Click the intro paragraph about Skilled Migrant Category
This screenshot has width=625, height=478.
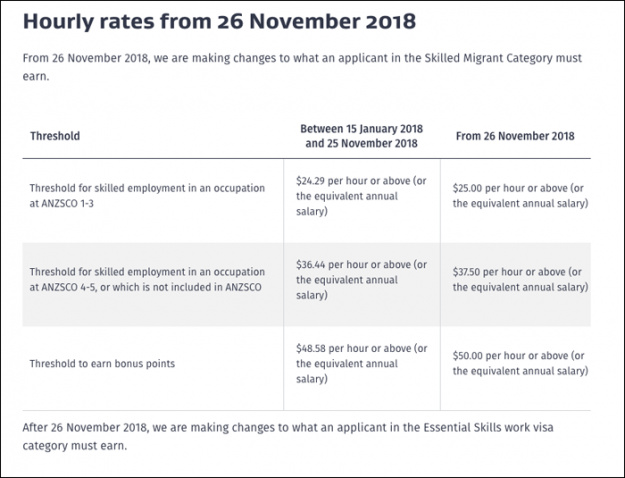(302, 67)
